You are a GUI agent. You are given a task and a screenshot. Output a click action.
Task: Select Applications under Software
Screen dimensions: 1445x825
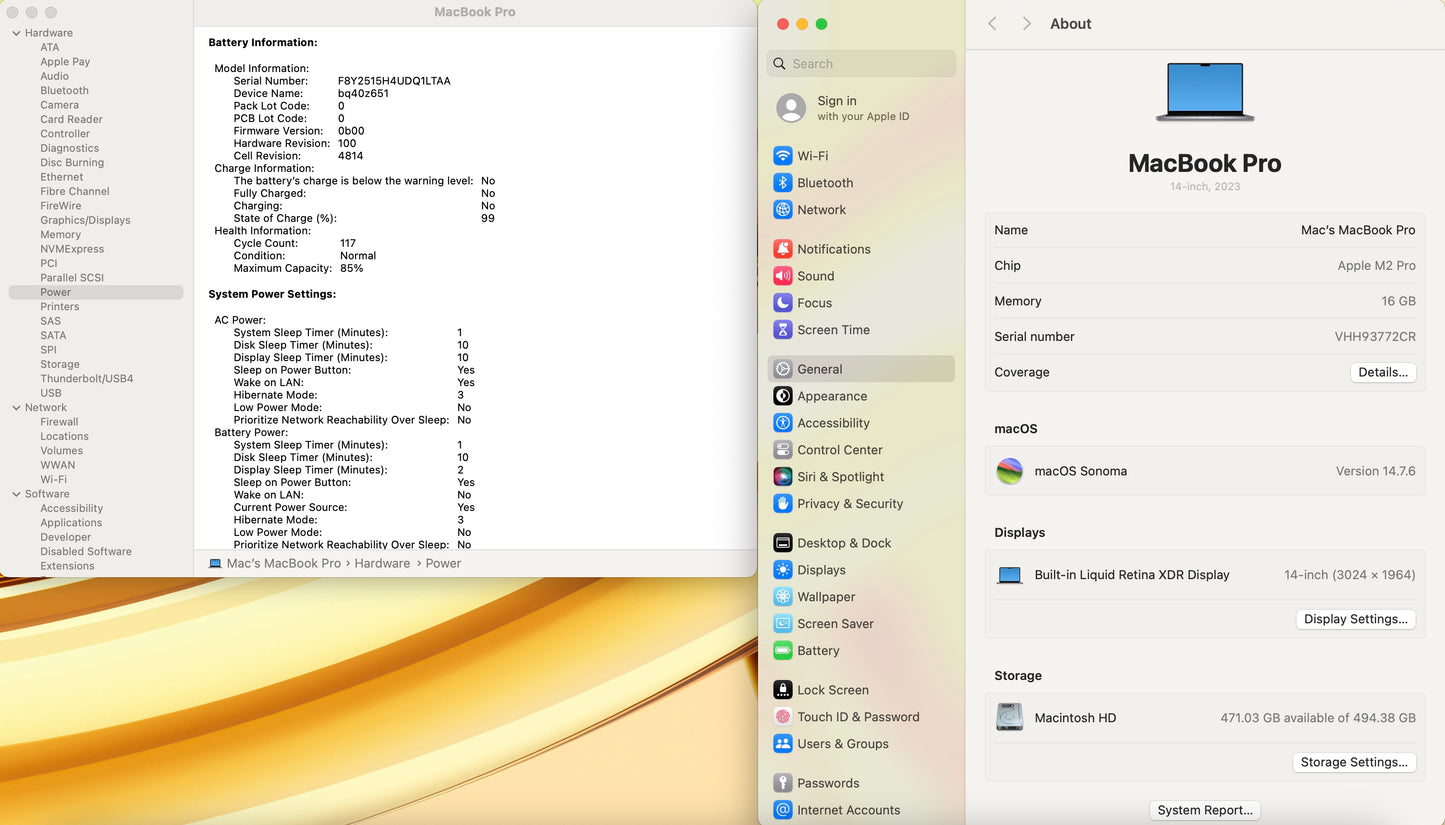pyautogui.click(x=71, y=523)
